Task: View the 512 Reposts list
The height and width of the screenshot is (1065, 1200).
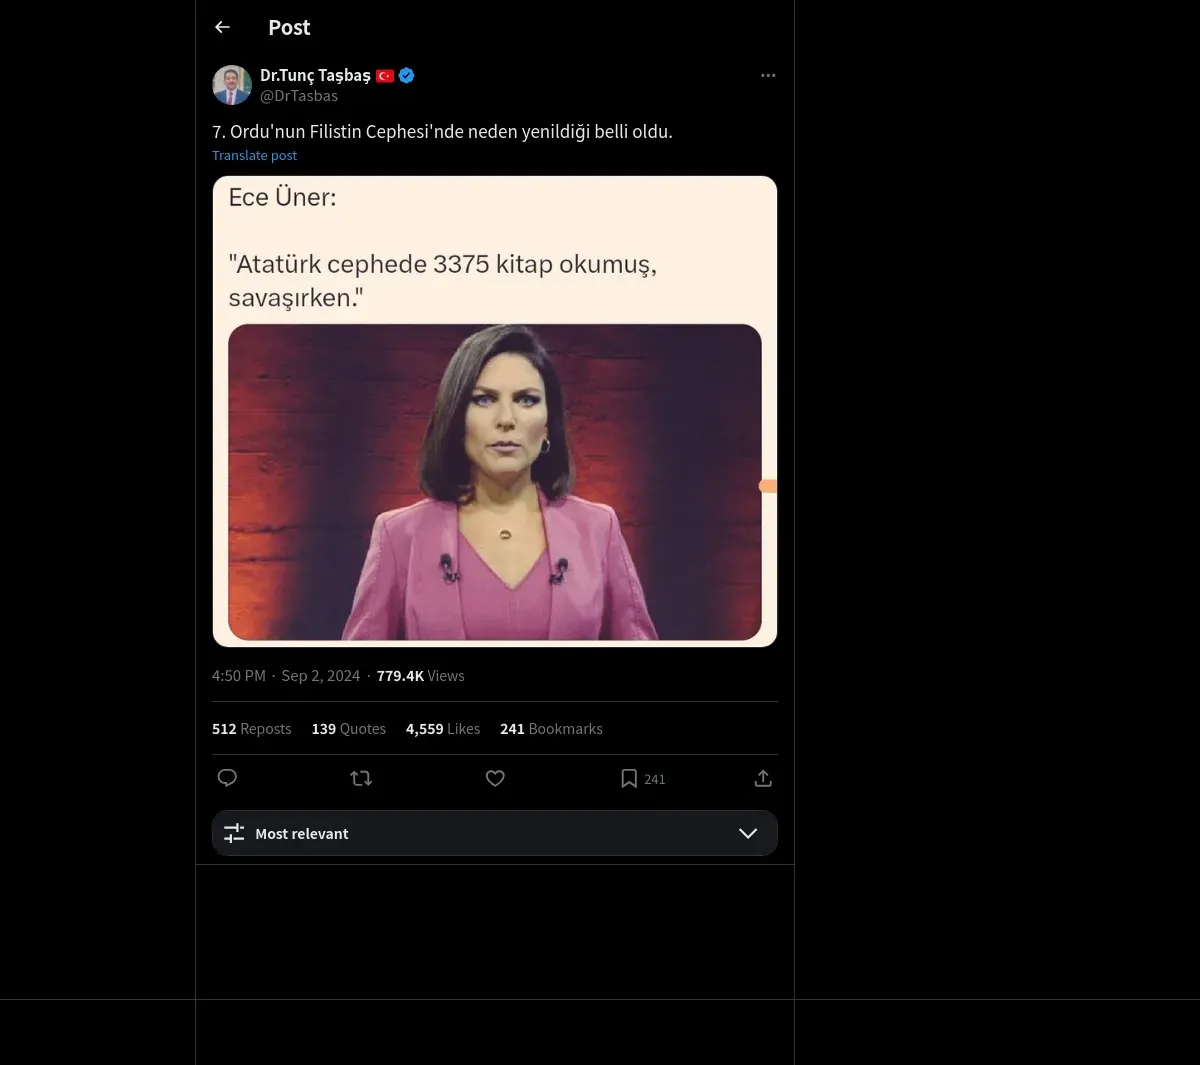Action: pyautogui.click(x=251, y=729)
